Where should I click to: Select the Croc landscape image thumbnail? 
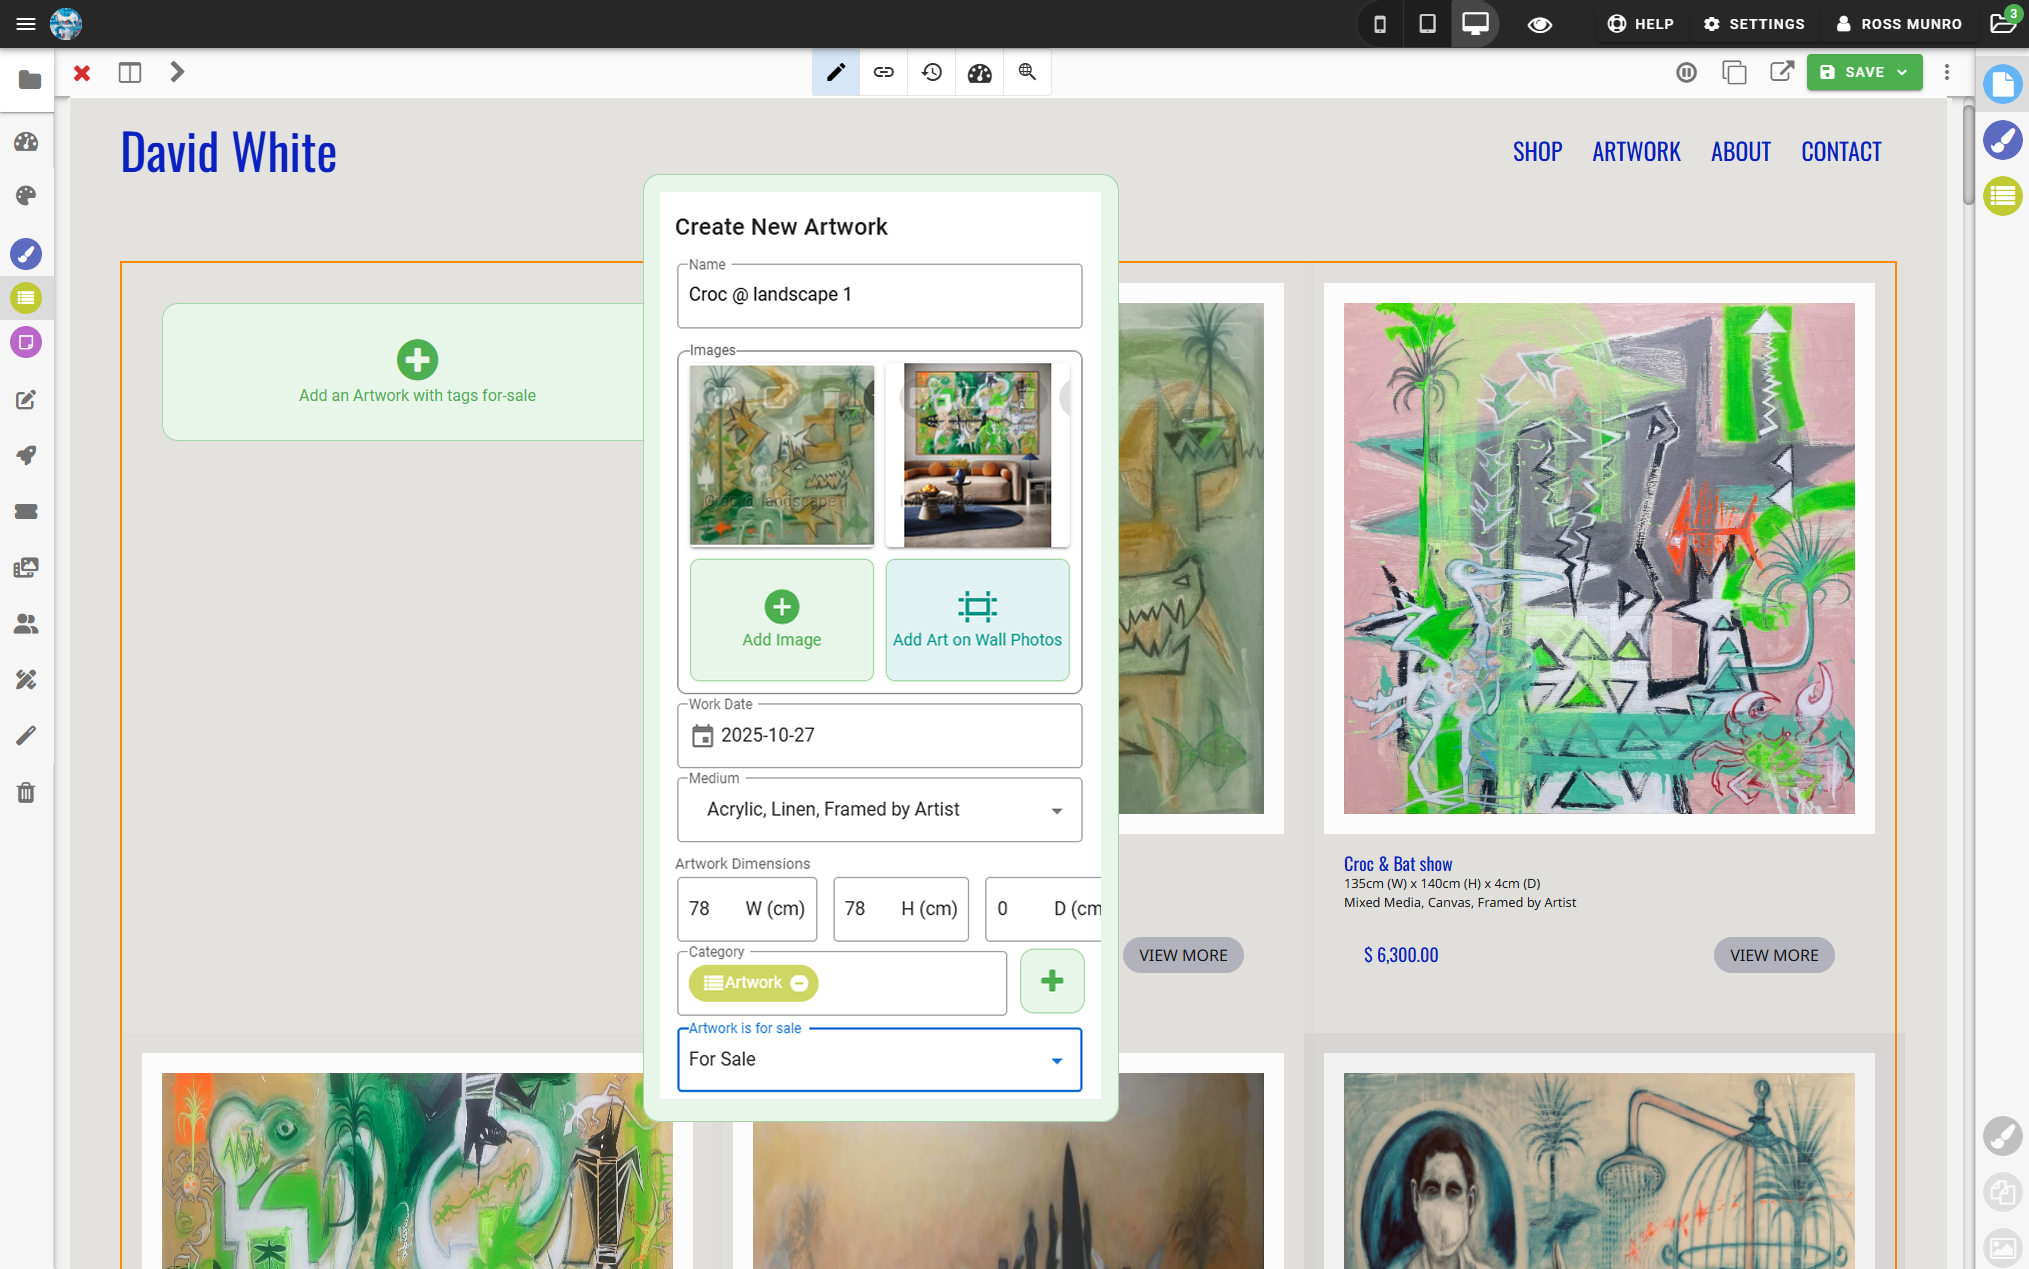tap(782, 455)
